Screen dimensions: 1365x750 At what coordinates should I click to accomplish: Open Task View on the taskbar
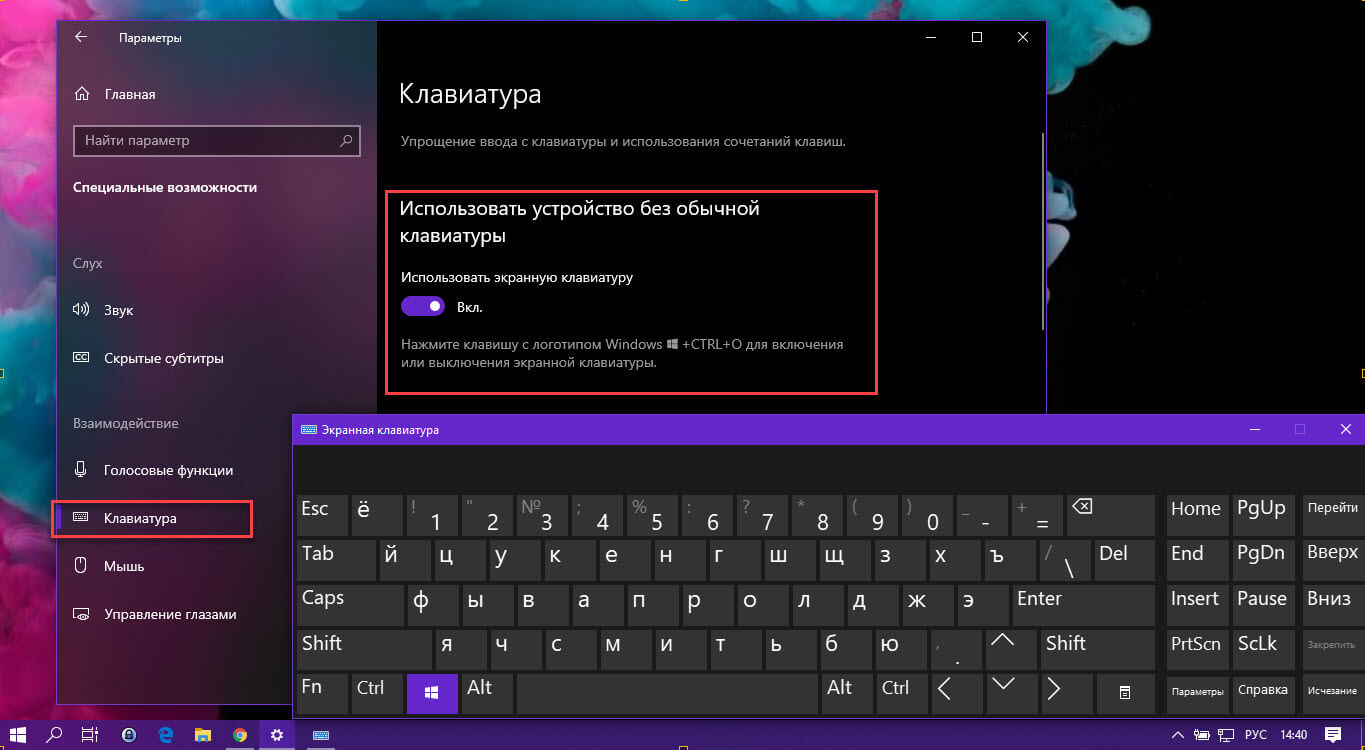coord(91,735)
